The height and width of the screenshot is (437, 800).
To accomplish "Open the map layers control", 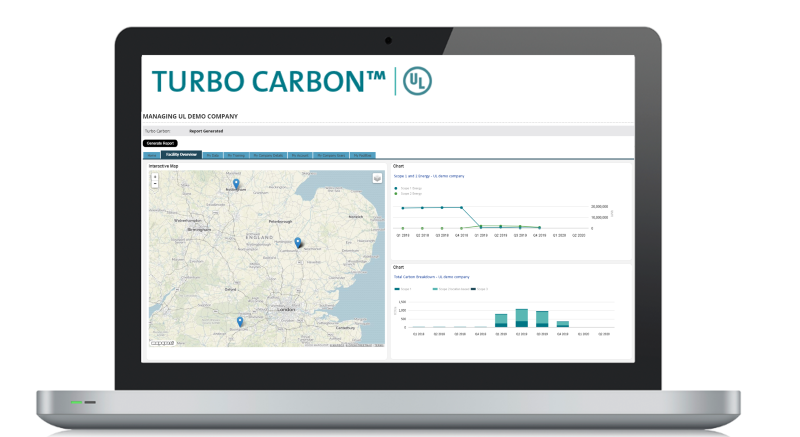I will [x=377, y=178].
